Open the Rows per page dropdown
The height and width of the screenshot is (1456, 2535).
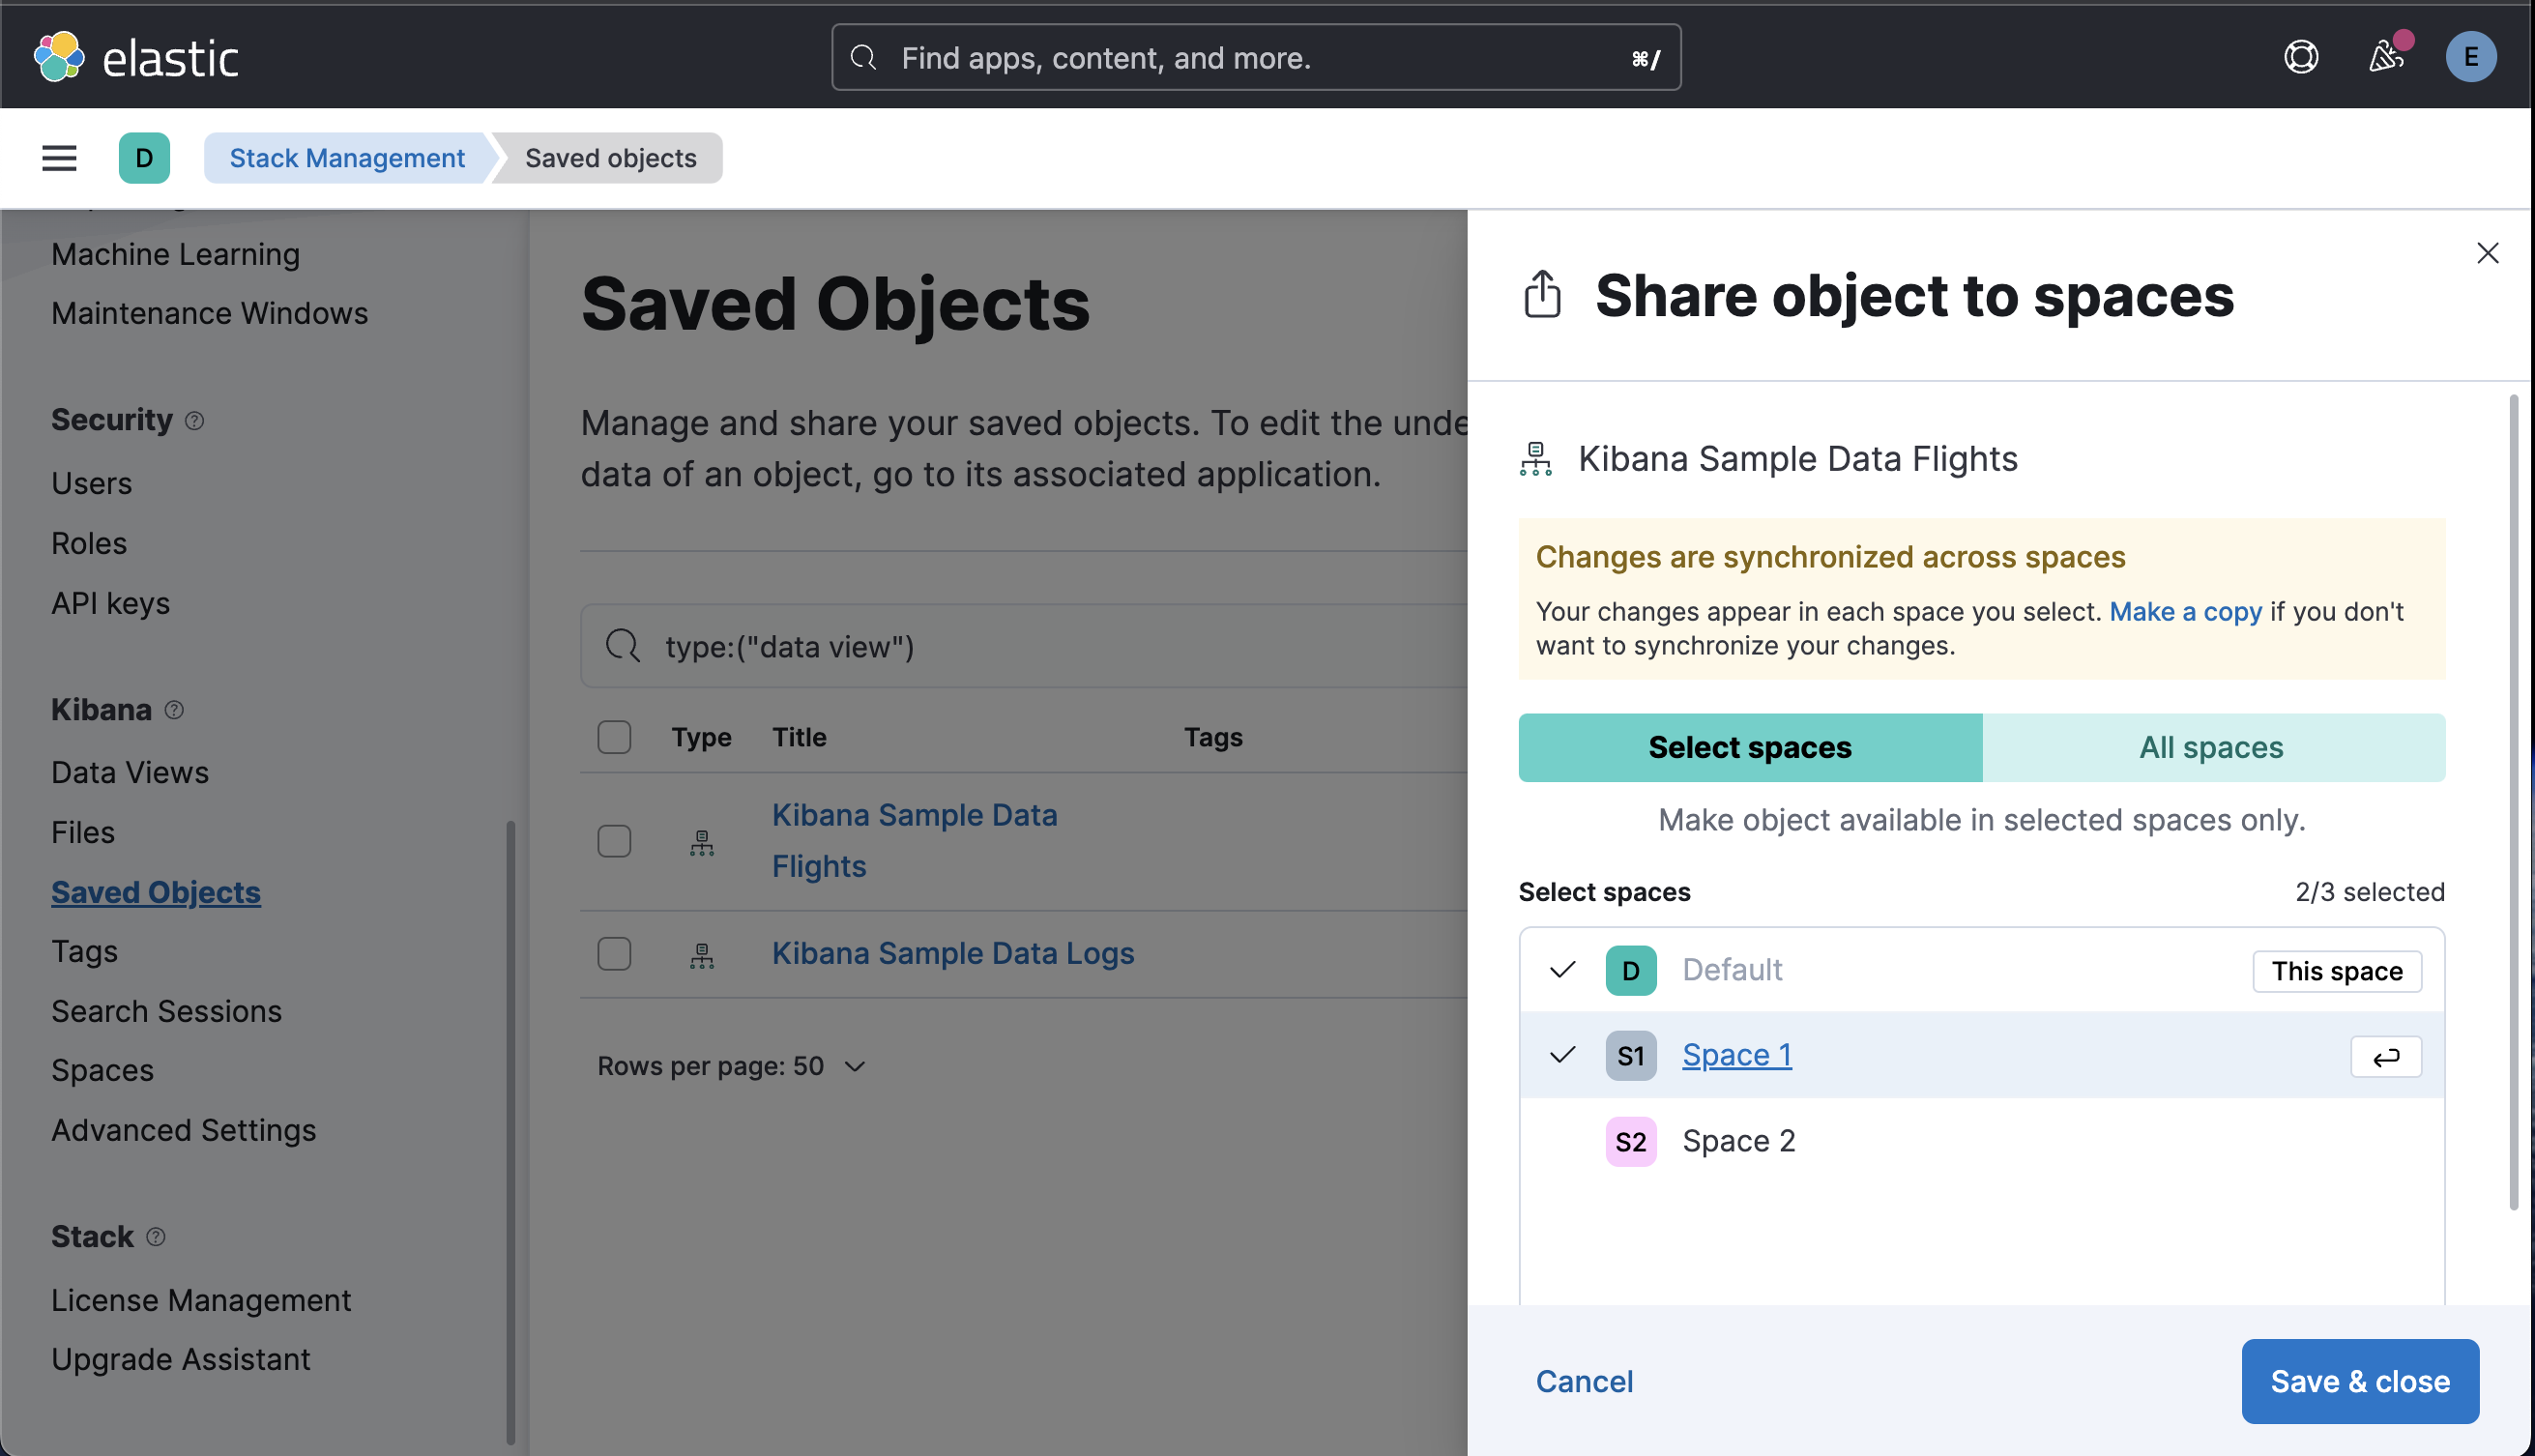(733, 1066)
